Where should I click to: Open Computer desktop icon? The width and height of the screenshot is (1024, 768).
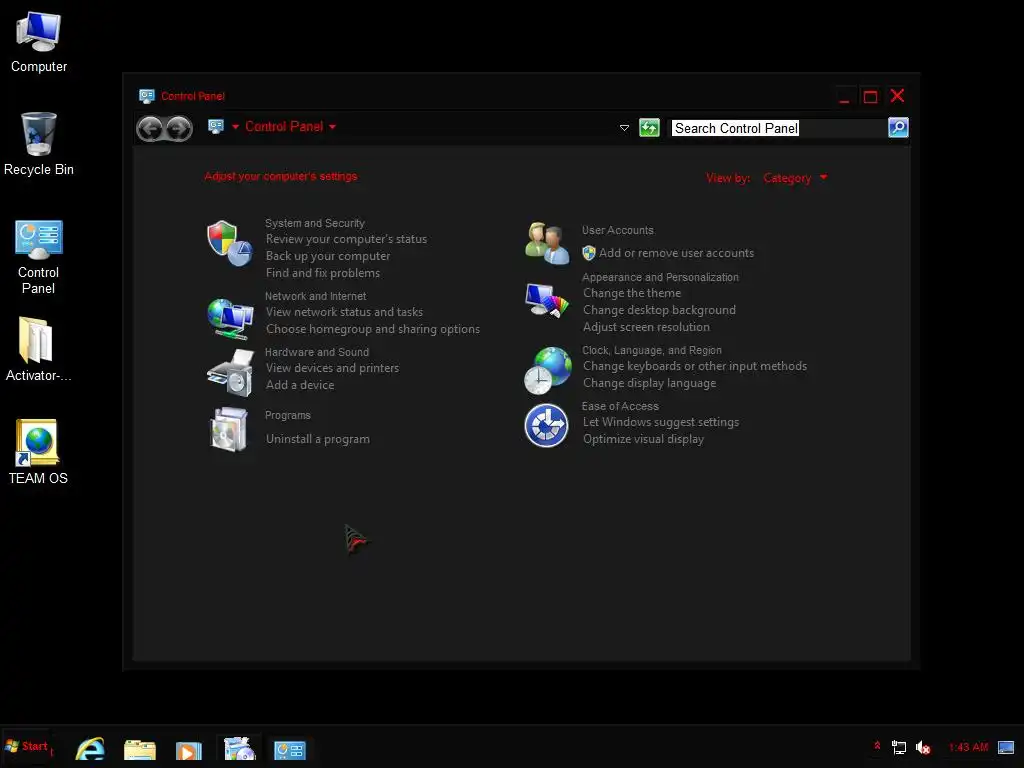pyautogui.click(x=39, y=42)
